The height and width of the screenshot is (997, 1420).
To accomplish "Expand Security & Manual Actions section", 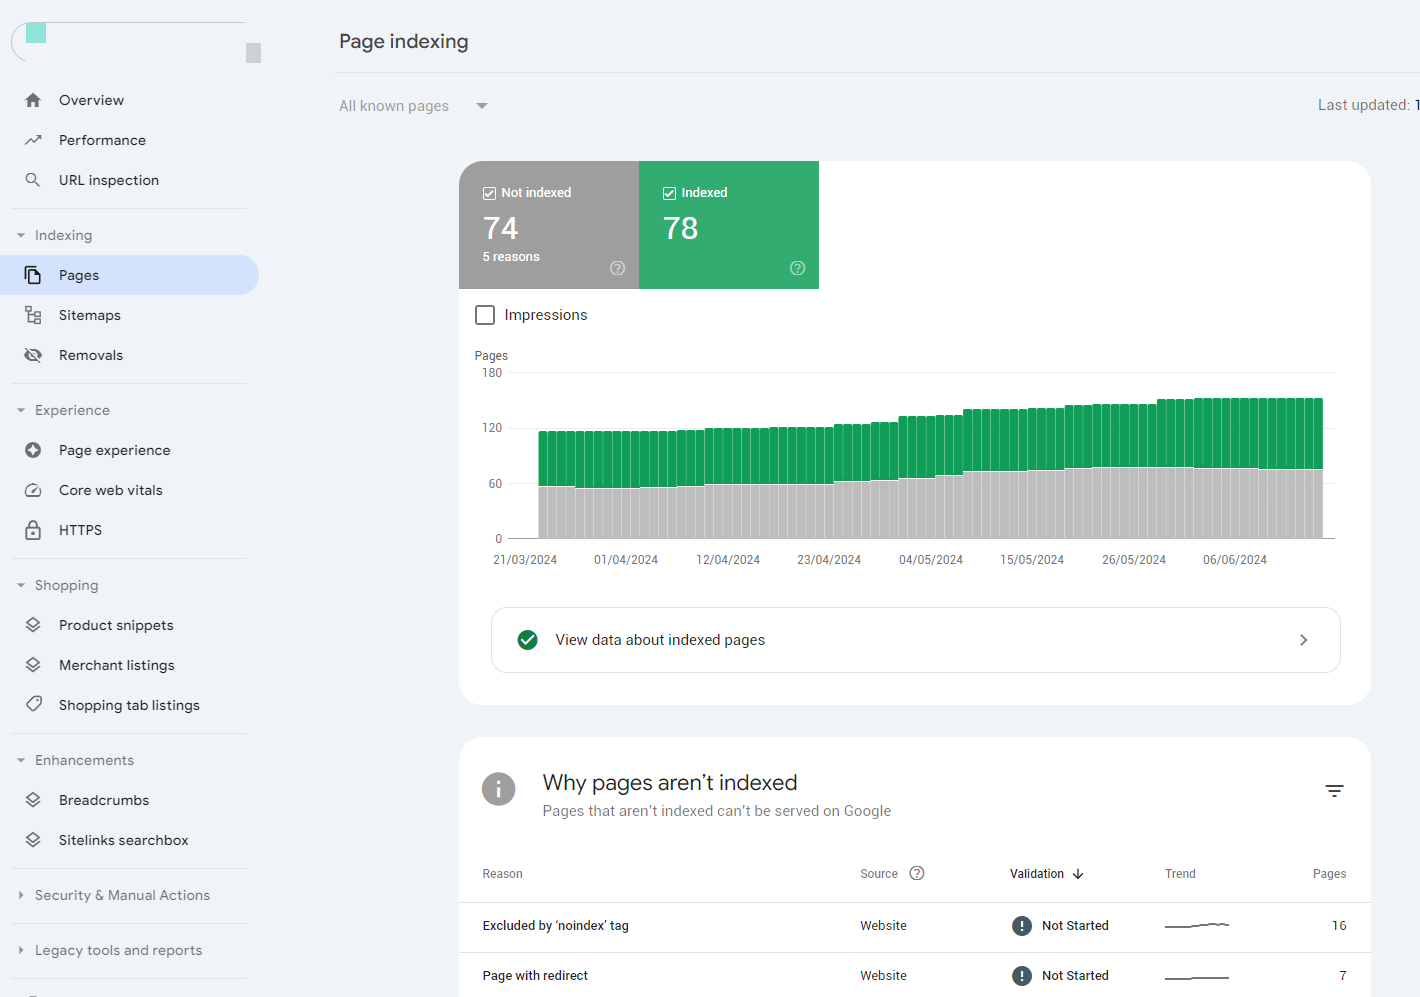I will tap(122, 895).
